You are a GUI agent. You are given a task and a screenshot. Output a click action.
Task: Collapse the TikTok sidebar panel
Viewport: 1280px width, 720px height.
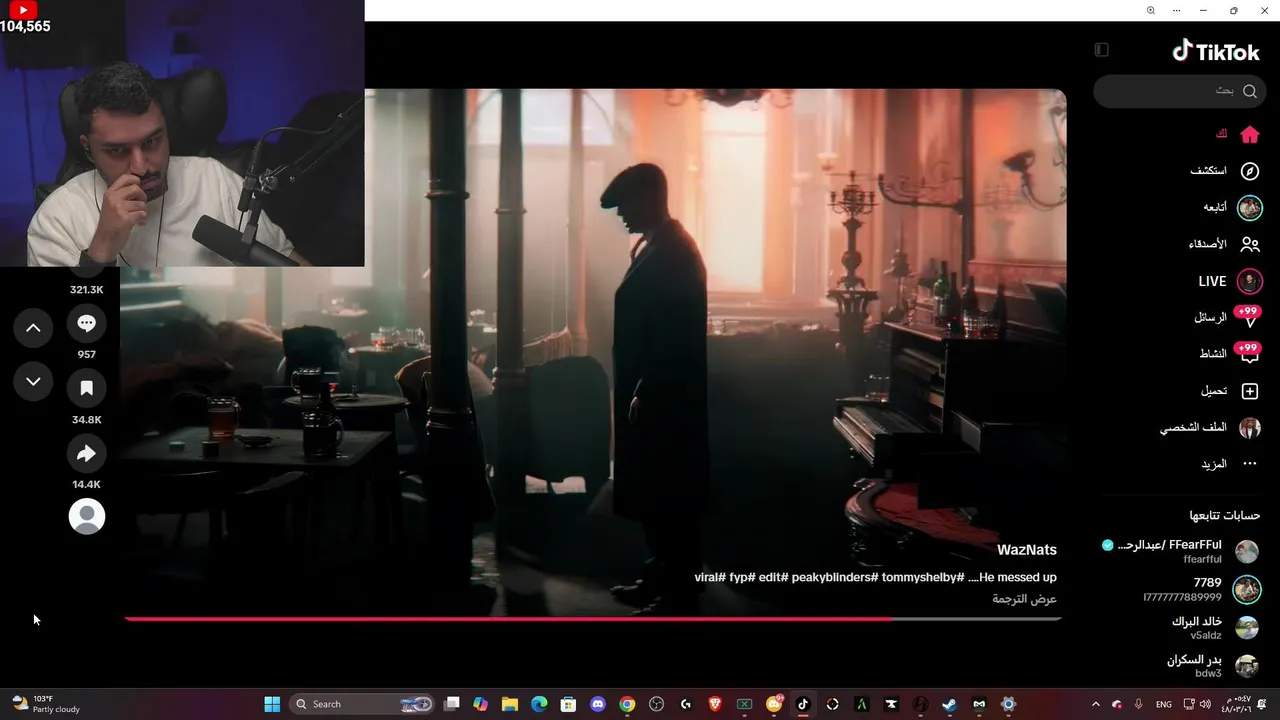click(1101, 50)
